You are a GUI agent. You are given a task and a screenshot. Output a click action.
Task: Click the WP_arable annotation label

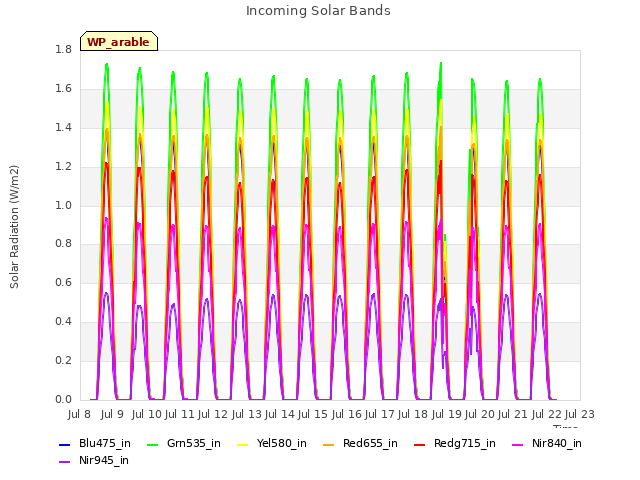coord(119,42)
